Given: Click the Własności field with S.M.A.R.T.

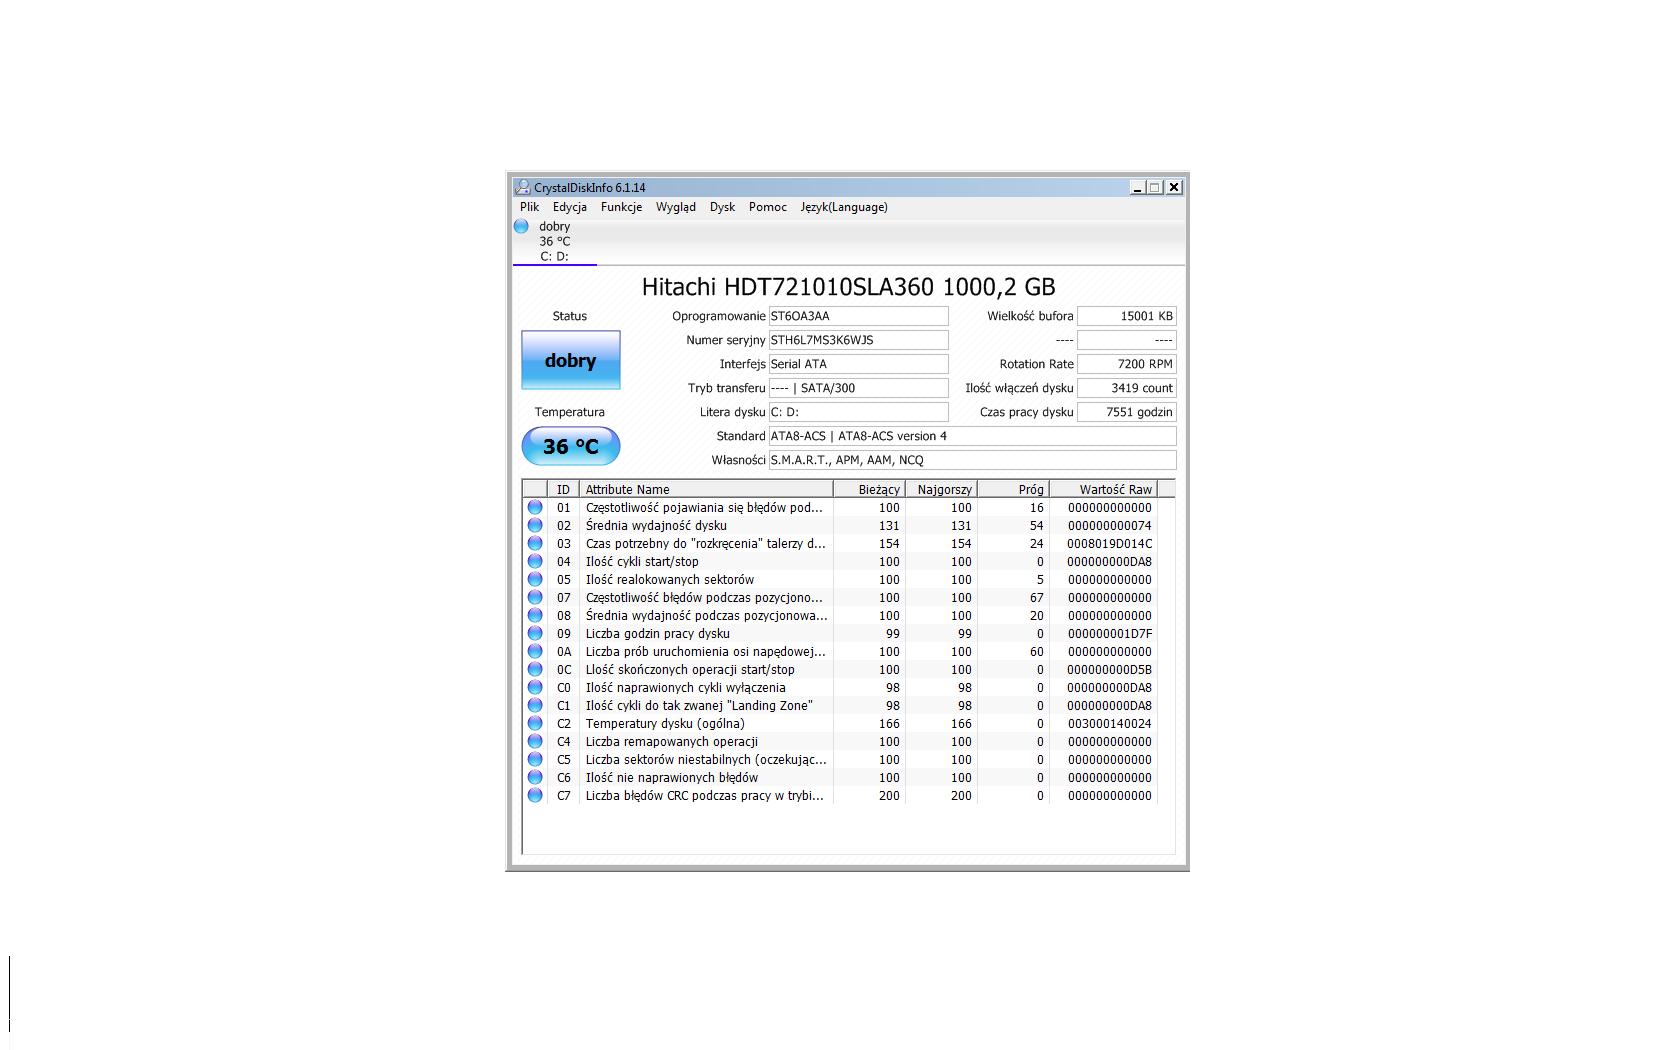Looking at the screenshot, I should point(972,460).
